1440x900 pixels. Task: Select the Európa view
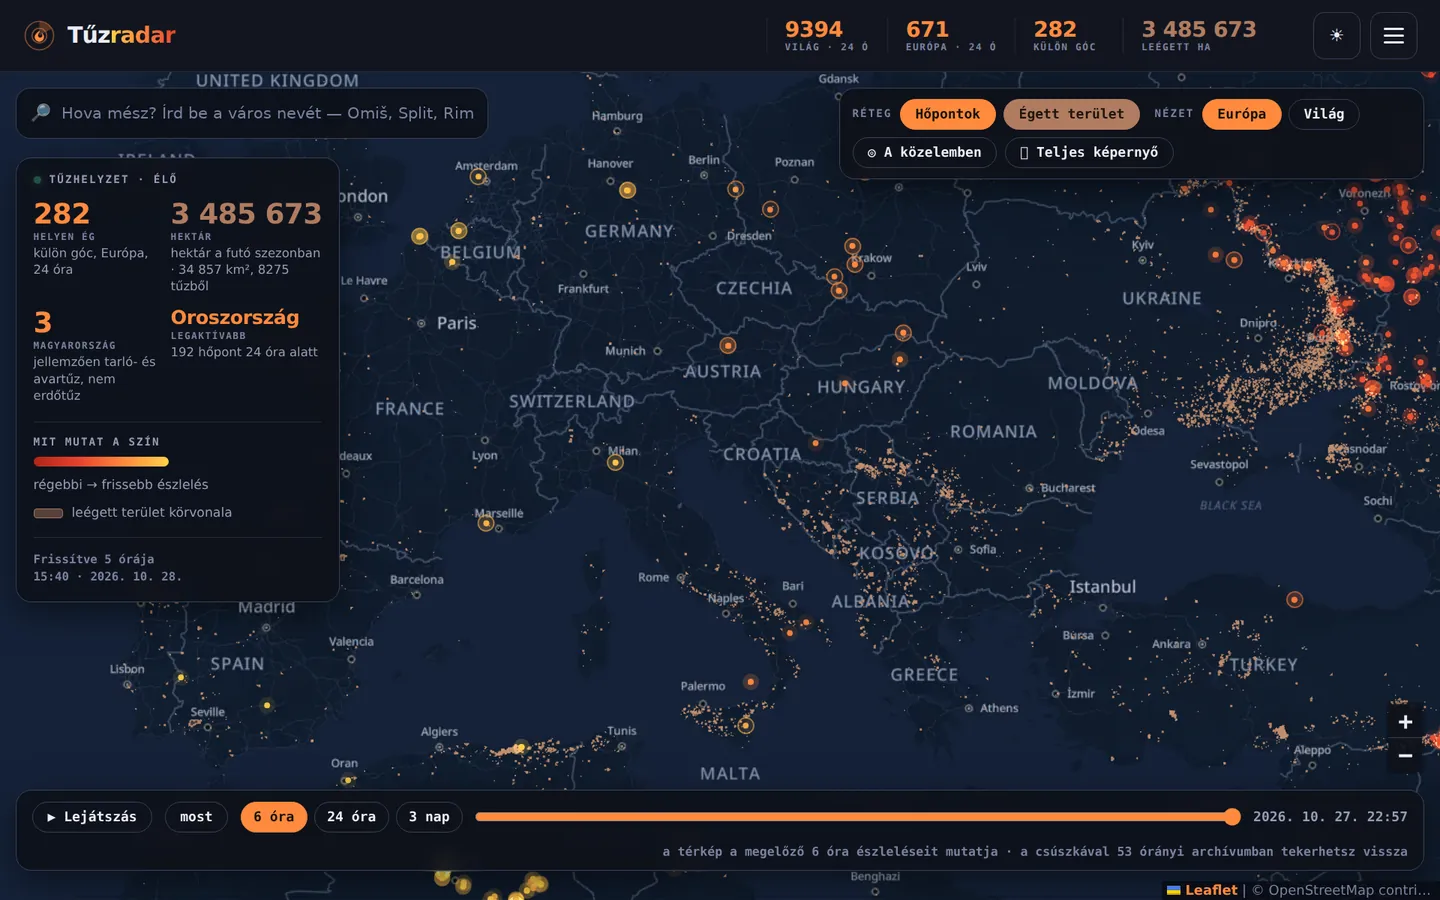1241,114
